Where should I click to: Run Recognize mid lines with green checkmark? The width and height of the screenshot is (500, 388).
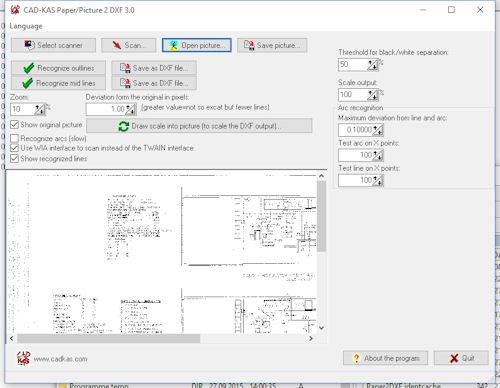point(58,83)
